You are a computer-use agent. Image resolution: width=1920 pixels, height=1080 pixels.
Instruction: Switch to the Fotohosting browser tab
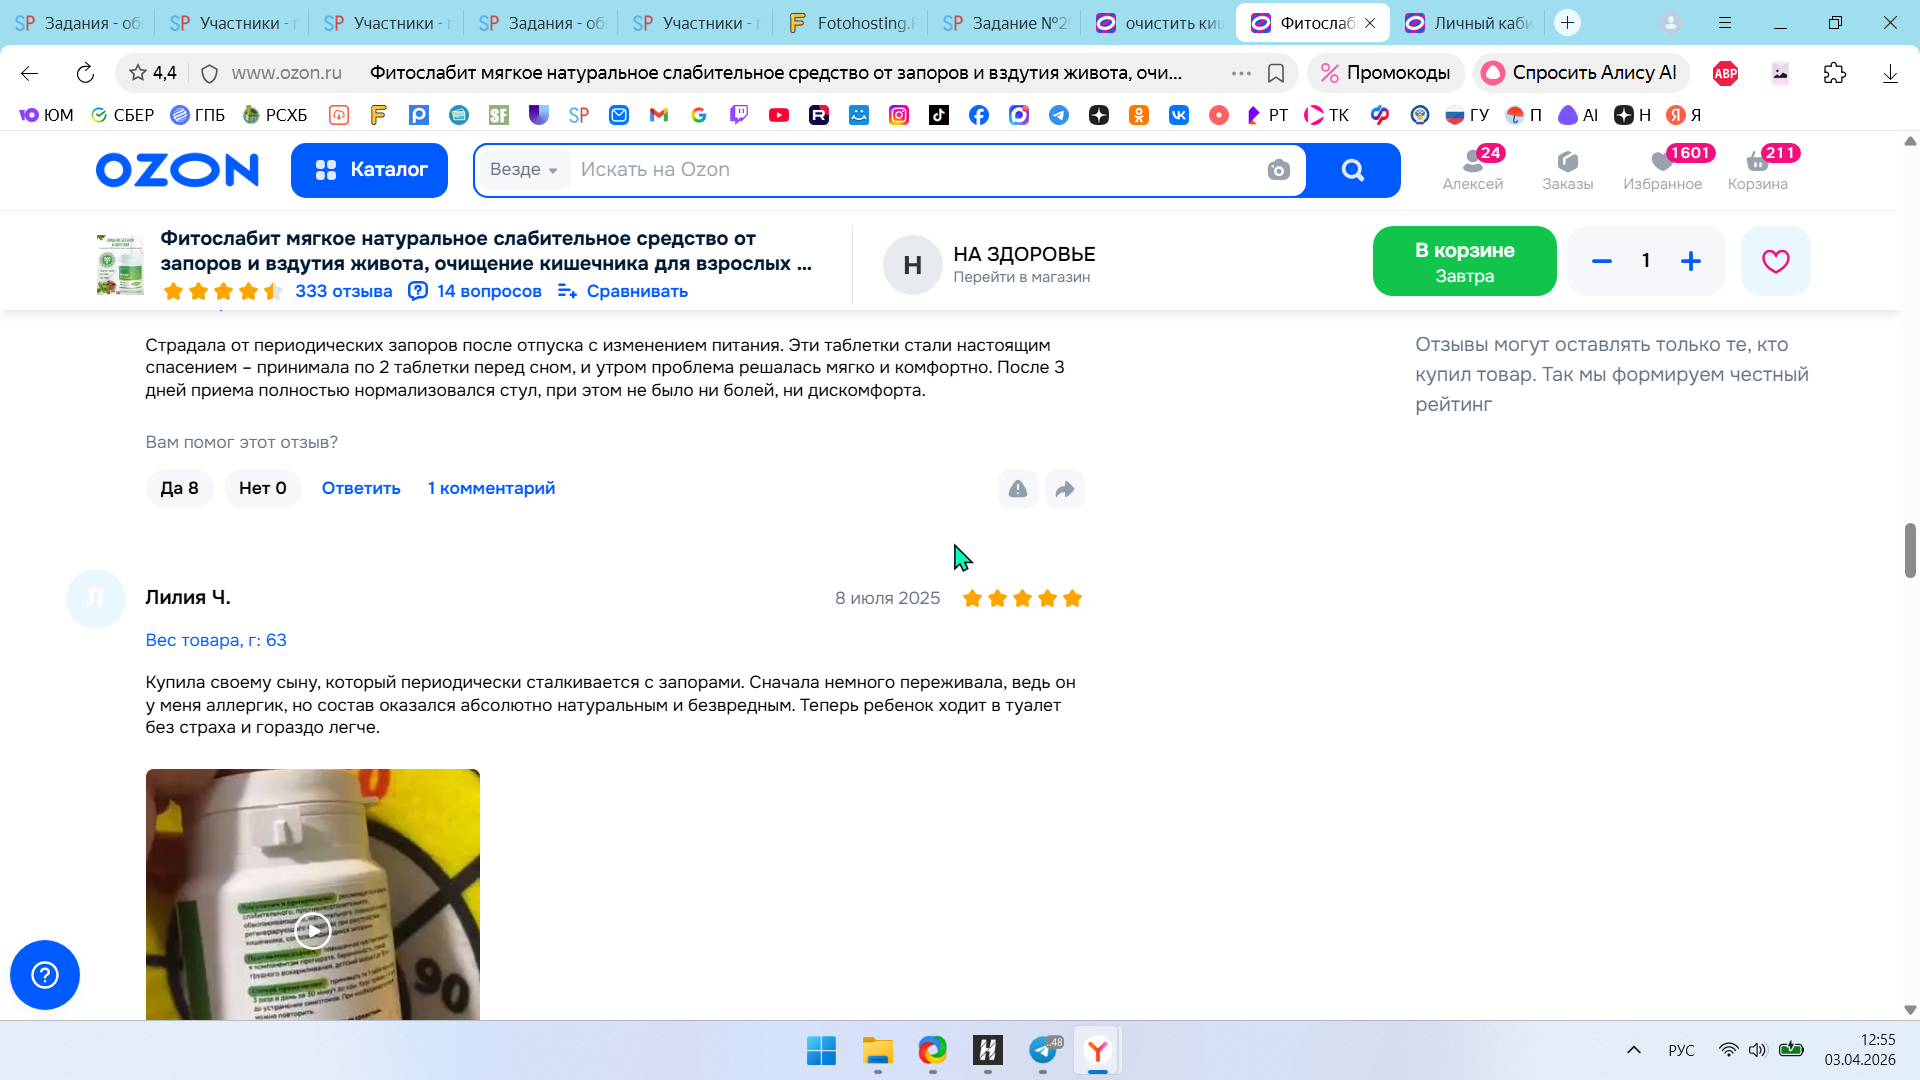click(x=850, y=22)
